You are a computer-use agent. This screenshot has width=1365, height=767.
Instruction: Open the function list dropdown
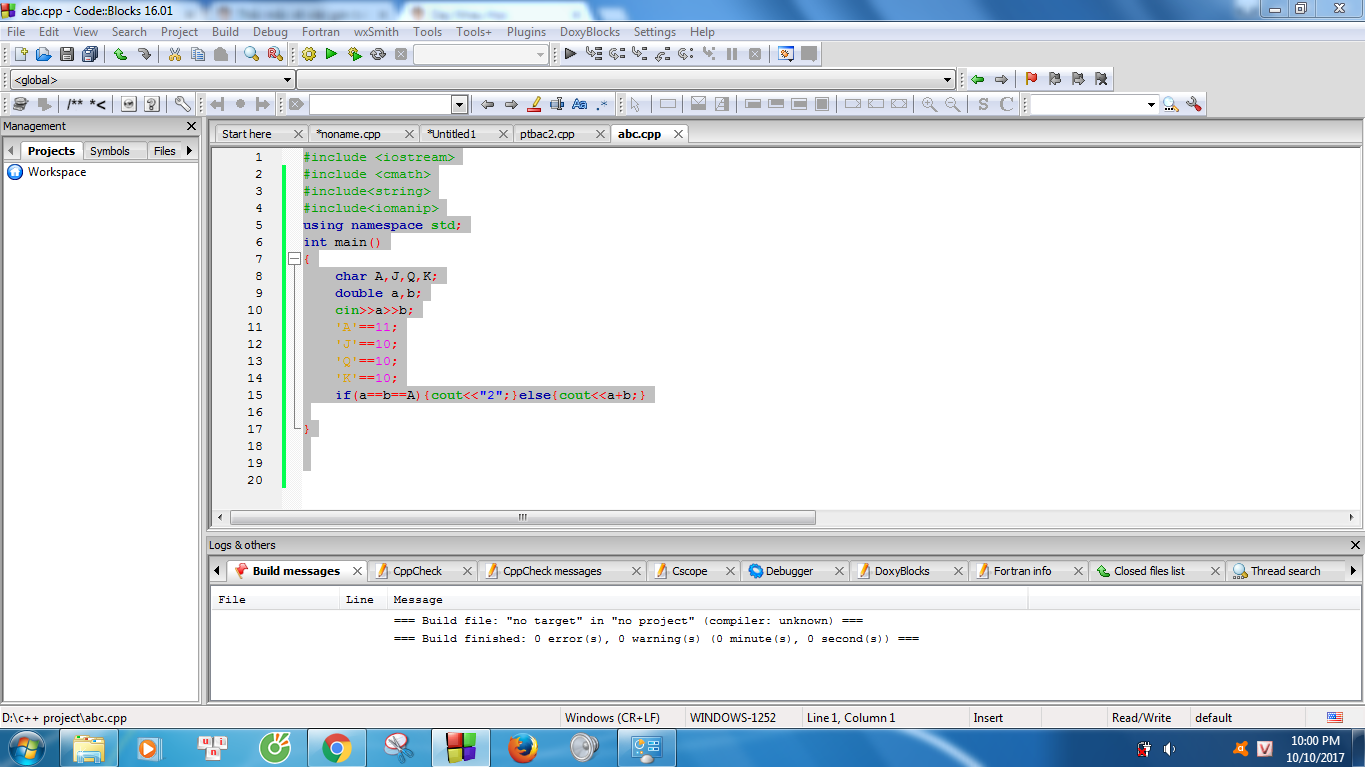tap(948, 80)
